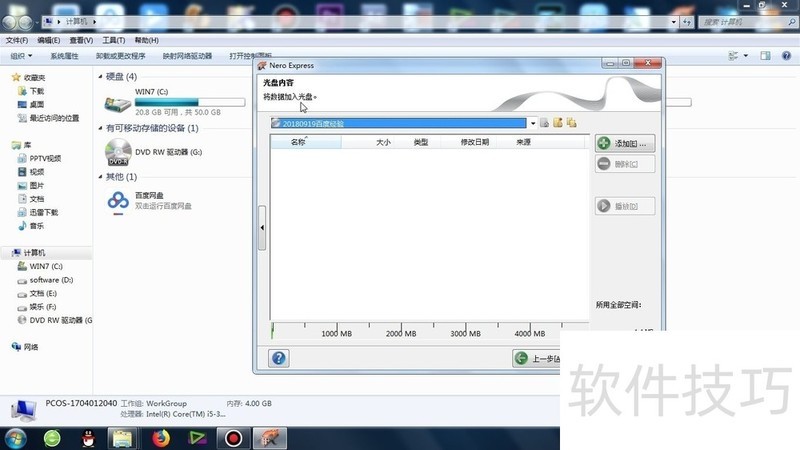Click the Back (上一步) button
The image size is (800, 450).
536,358
